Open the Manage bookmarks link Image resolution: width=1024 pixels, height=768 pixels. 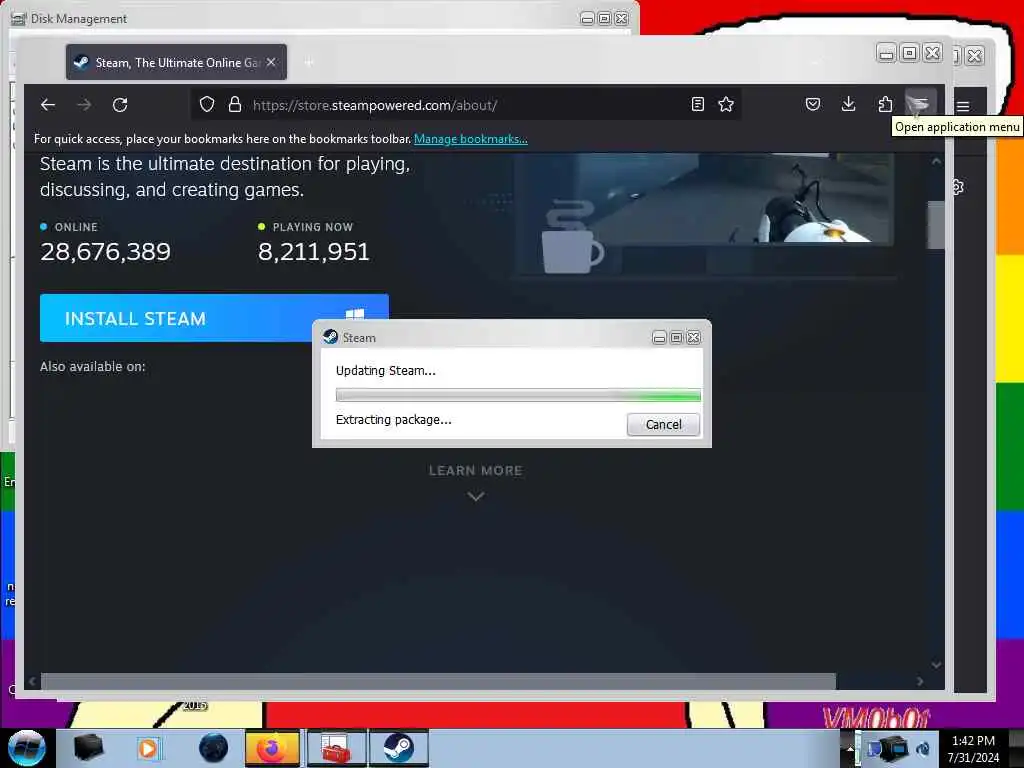(x=470, y=138)
